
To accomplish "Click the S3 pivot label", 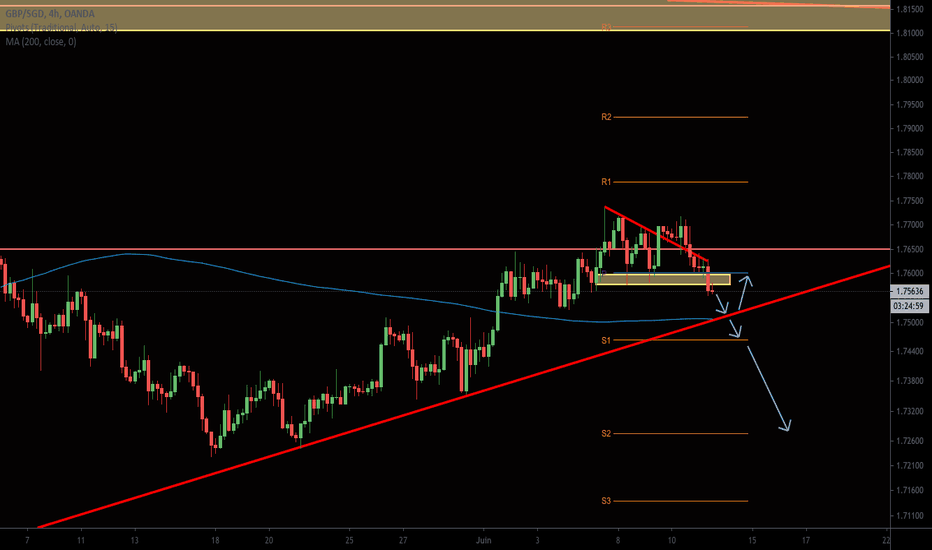I will [x=606, y=501].
